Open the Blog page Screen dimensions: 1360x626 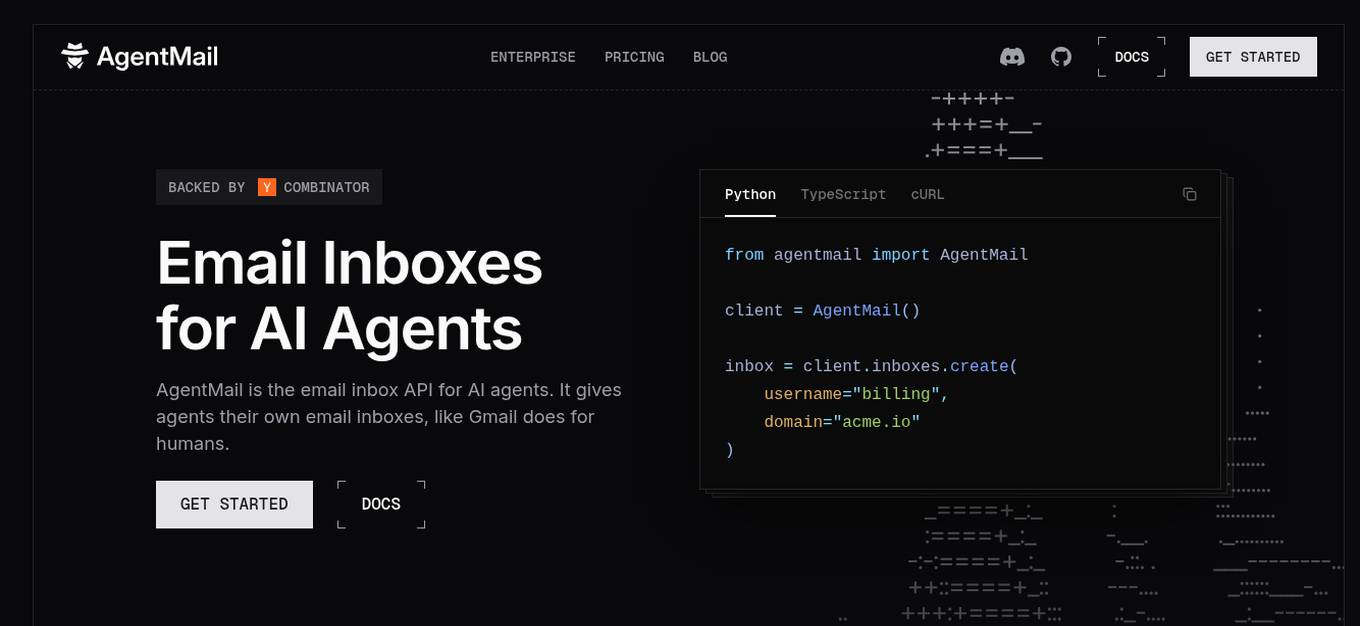click(x=710, y=57)
